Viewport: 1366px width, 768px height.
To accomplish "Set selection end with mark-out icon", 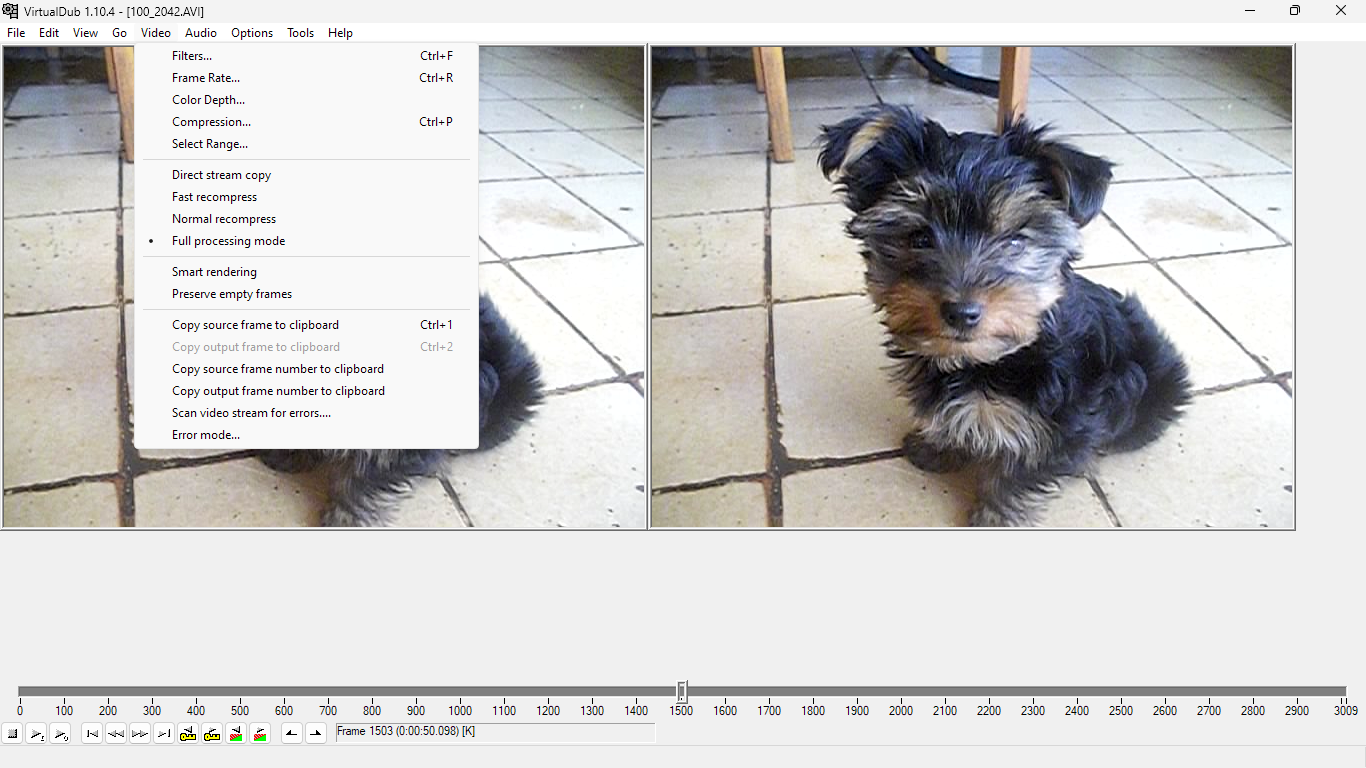I will [x=316, y=734].
